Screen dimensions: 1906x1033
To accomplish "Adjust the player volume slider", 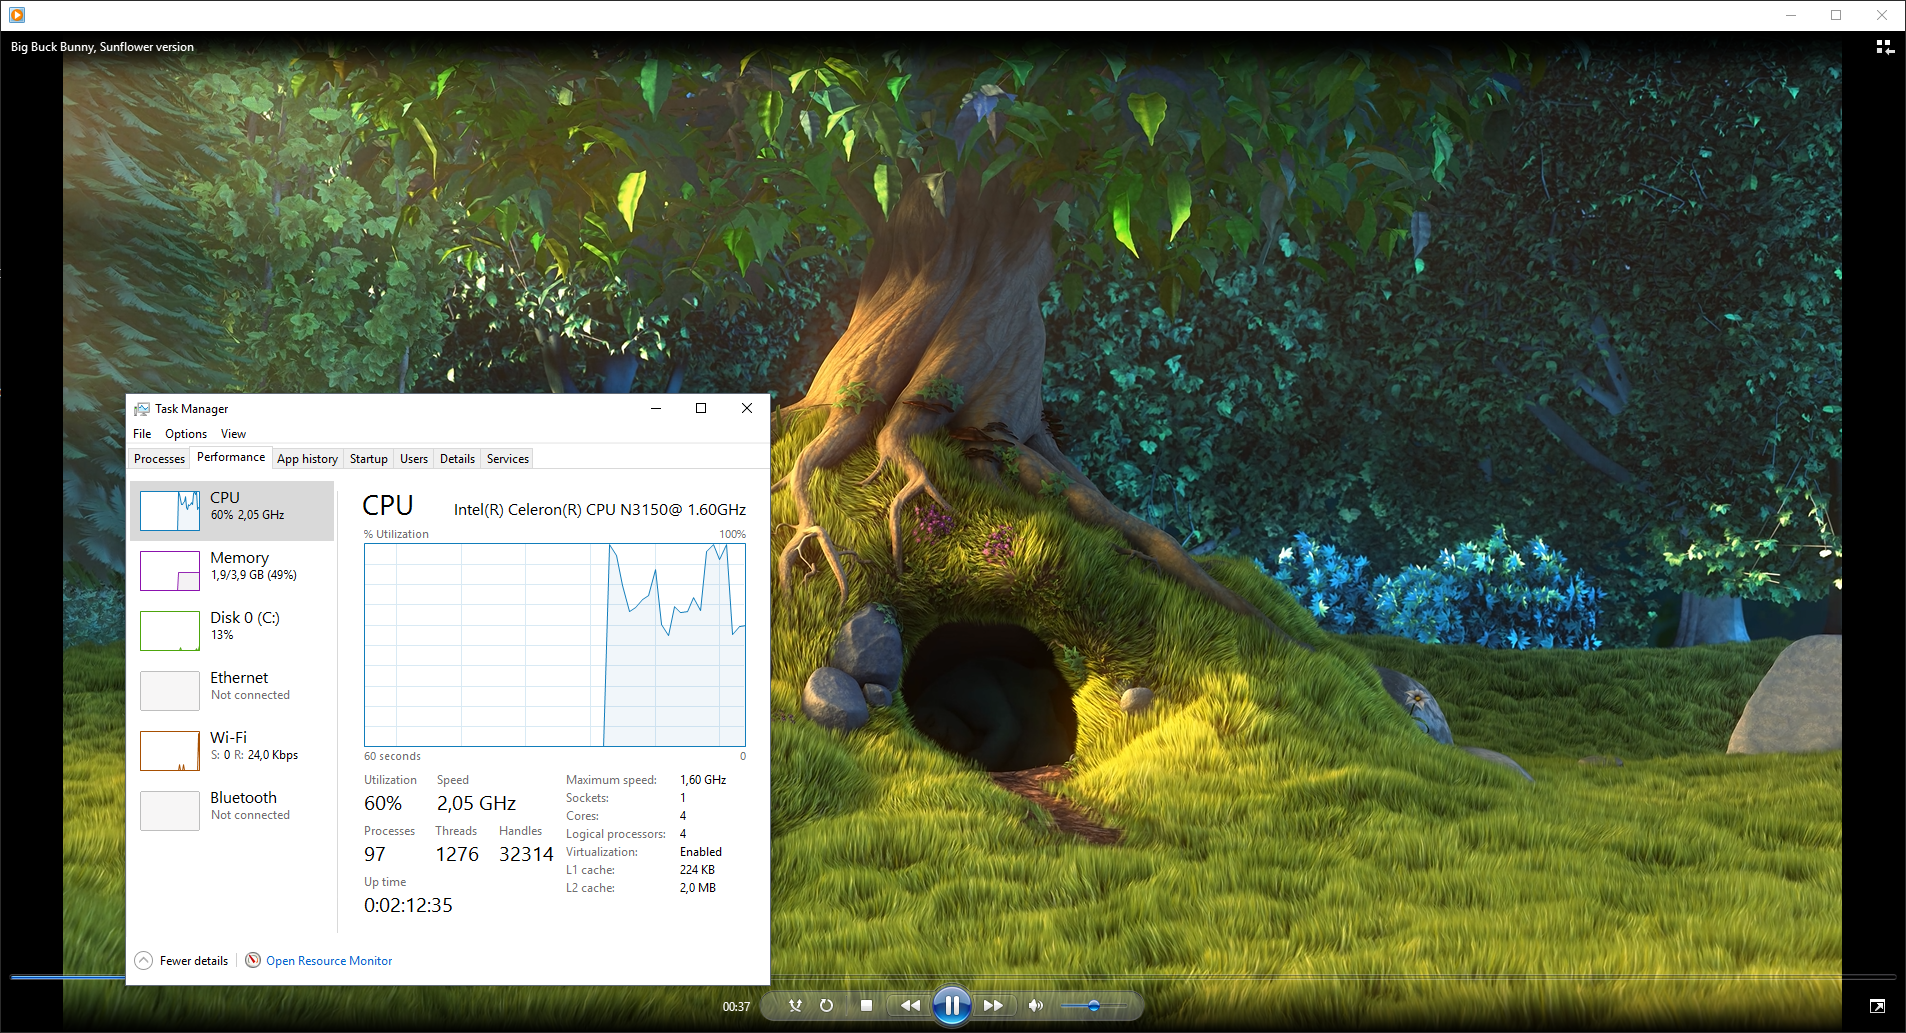I will pyautogui.click(x=1094, y=1006).
